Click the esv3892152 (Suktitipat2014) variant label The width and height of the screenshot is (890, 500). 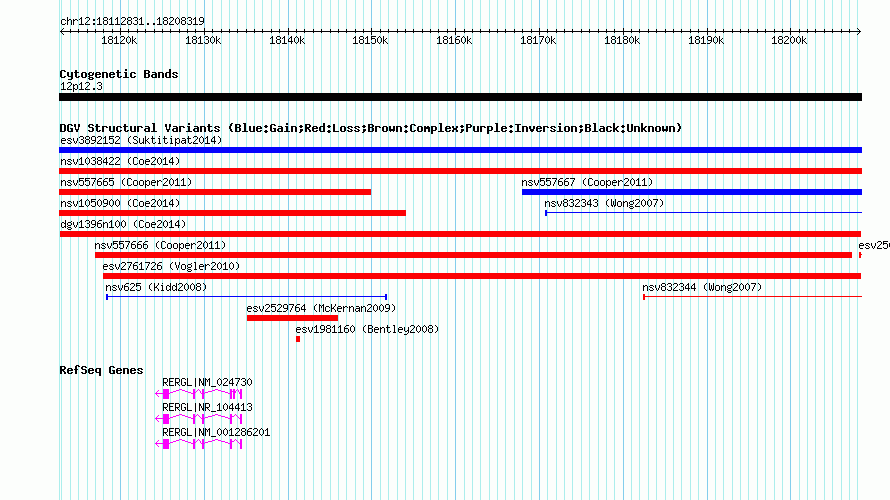click(x=141, y=140)
